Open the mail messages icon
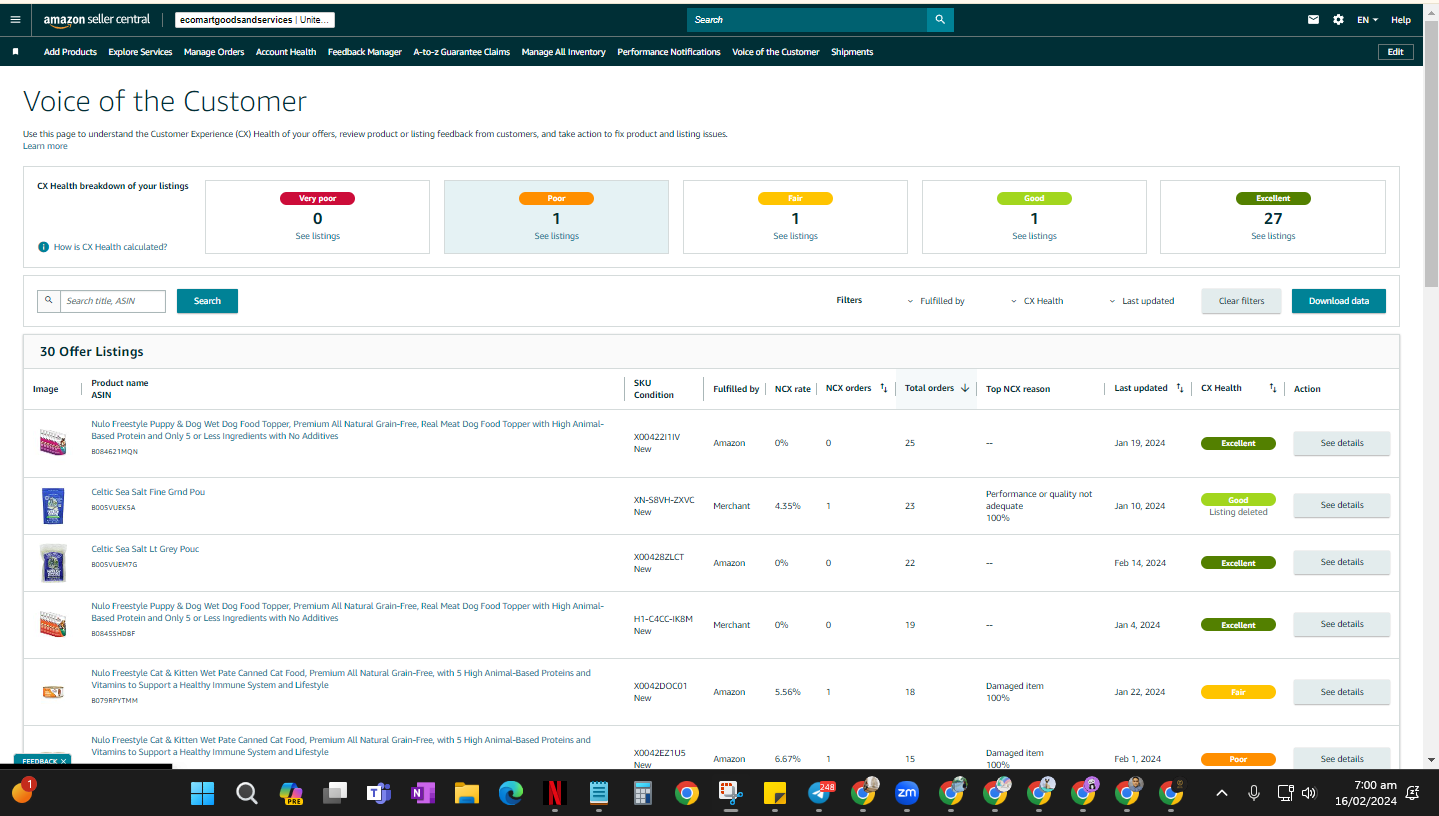This screenshot has width=1439, height=816. tap(1314, 19)
